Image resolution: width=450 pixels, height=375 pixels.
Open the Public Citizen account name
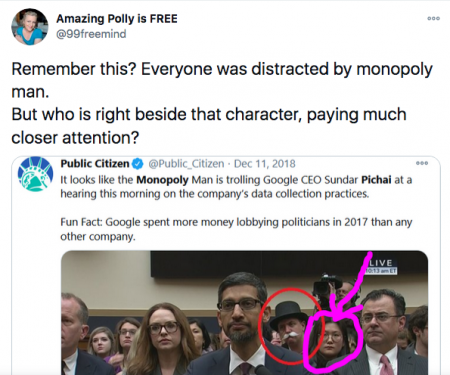click(x=95, y=164)
